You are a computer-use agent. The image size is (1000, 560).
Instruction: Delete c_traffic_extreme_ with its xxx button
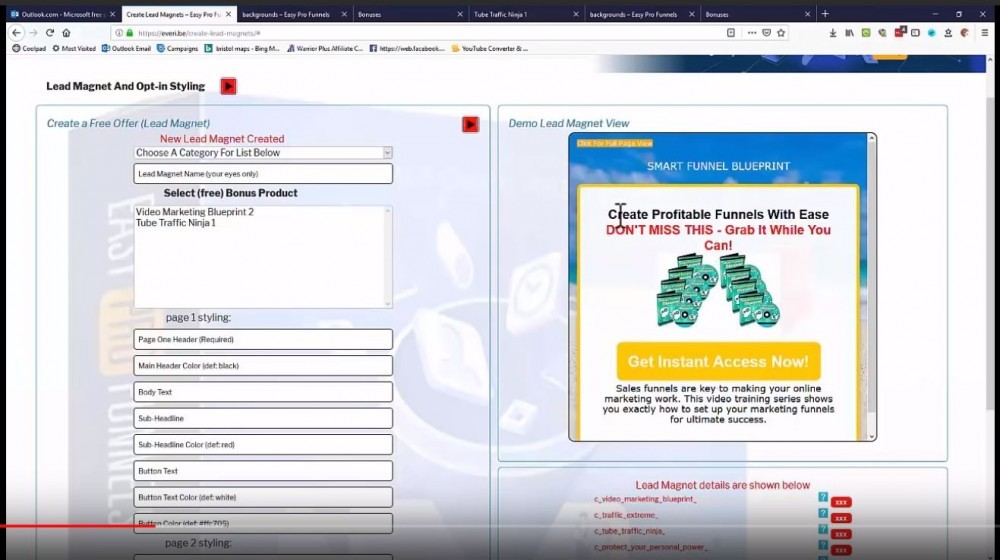[x=841, y=519]
